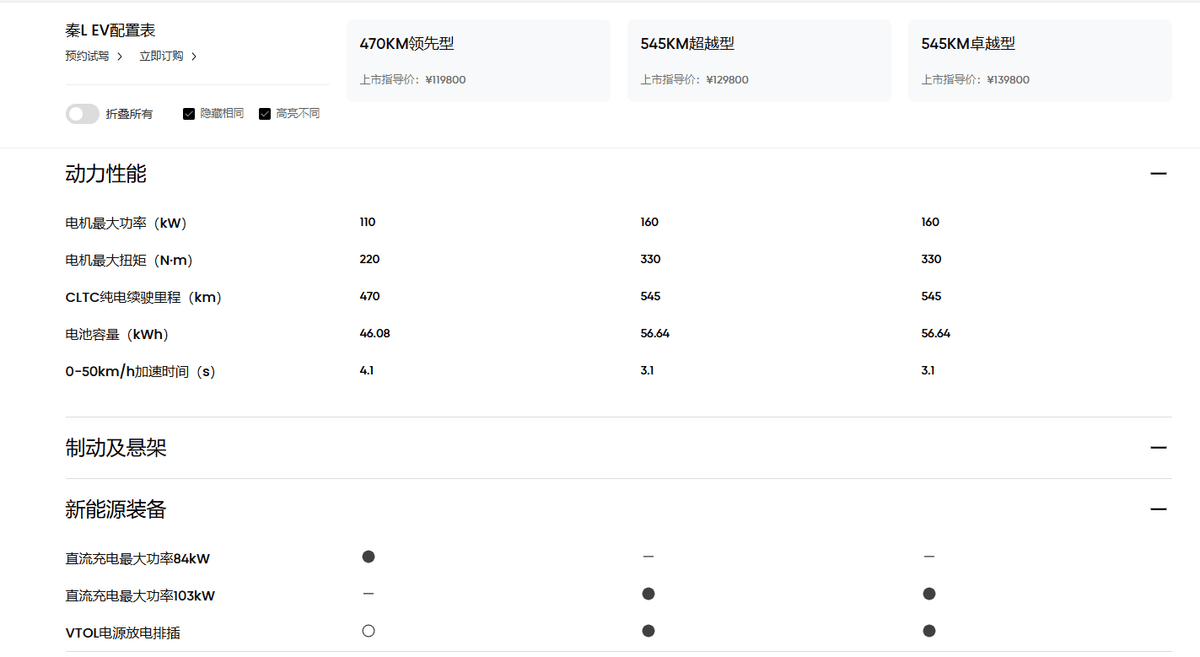This screenshot has width=1200, height=657.
Task: Click the CLTC纯电续驶里程（km） row label
Action: coord(145,297)
